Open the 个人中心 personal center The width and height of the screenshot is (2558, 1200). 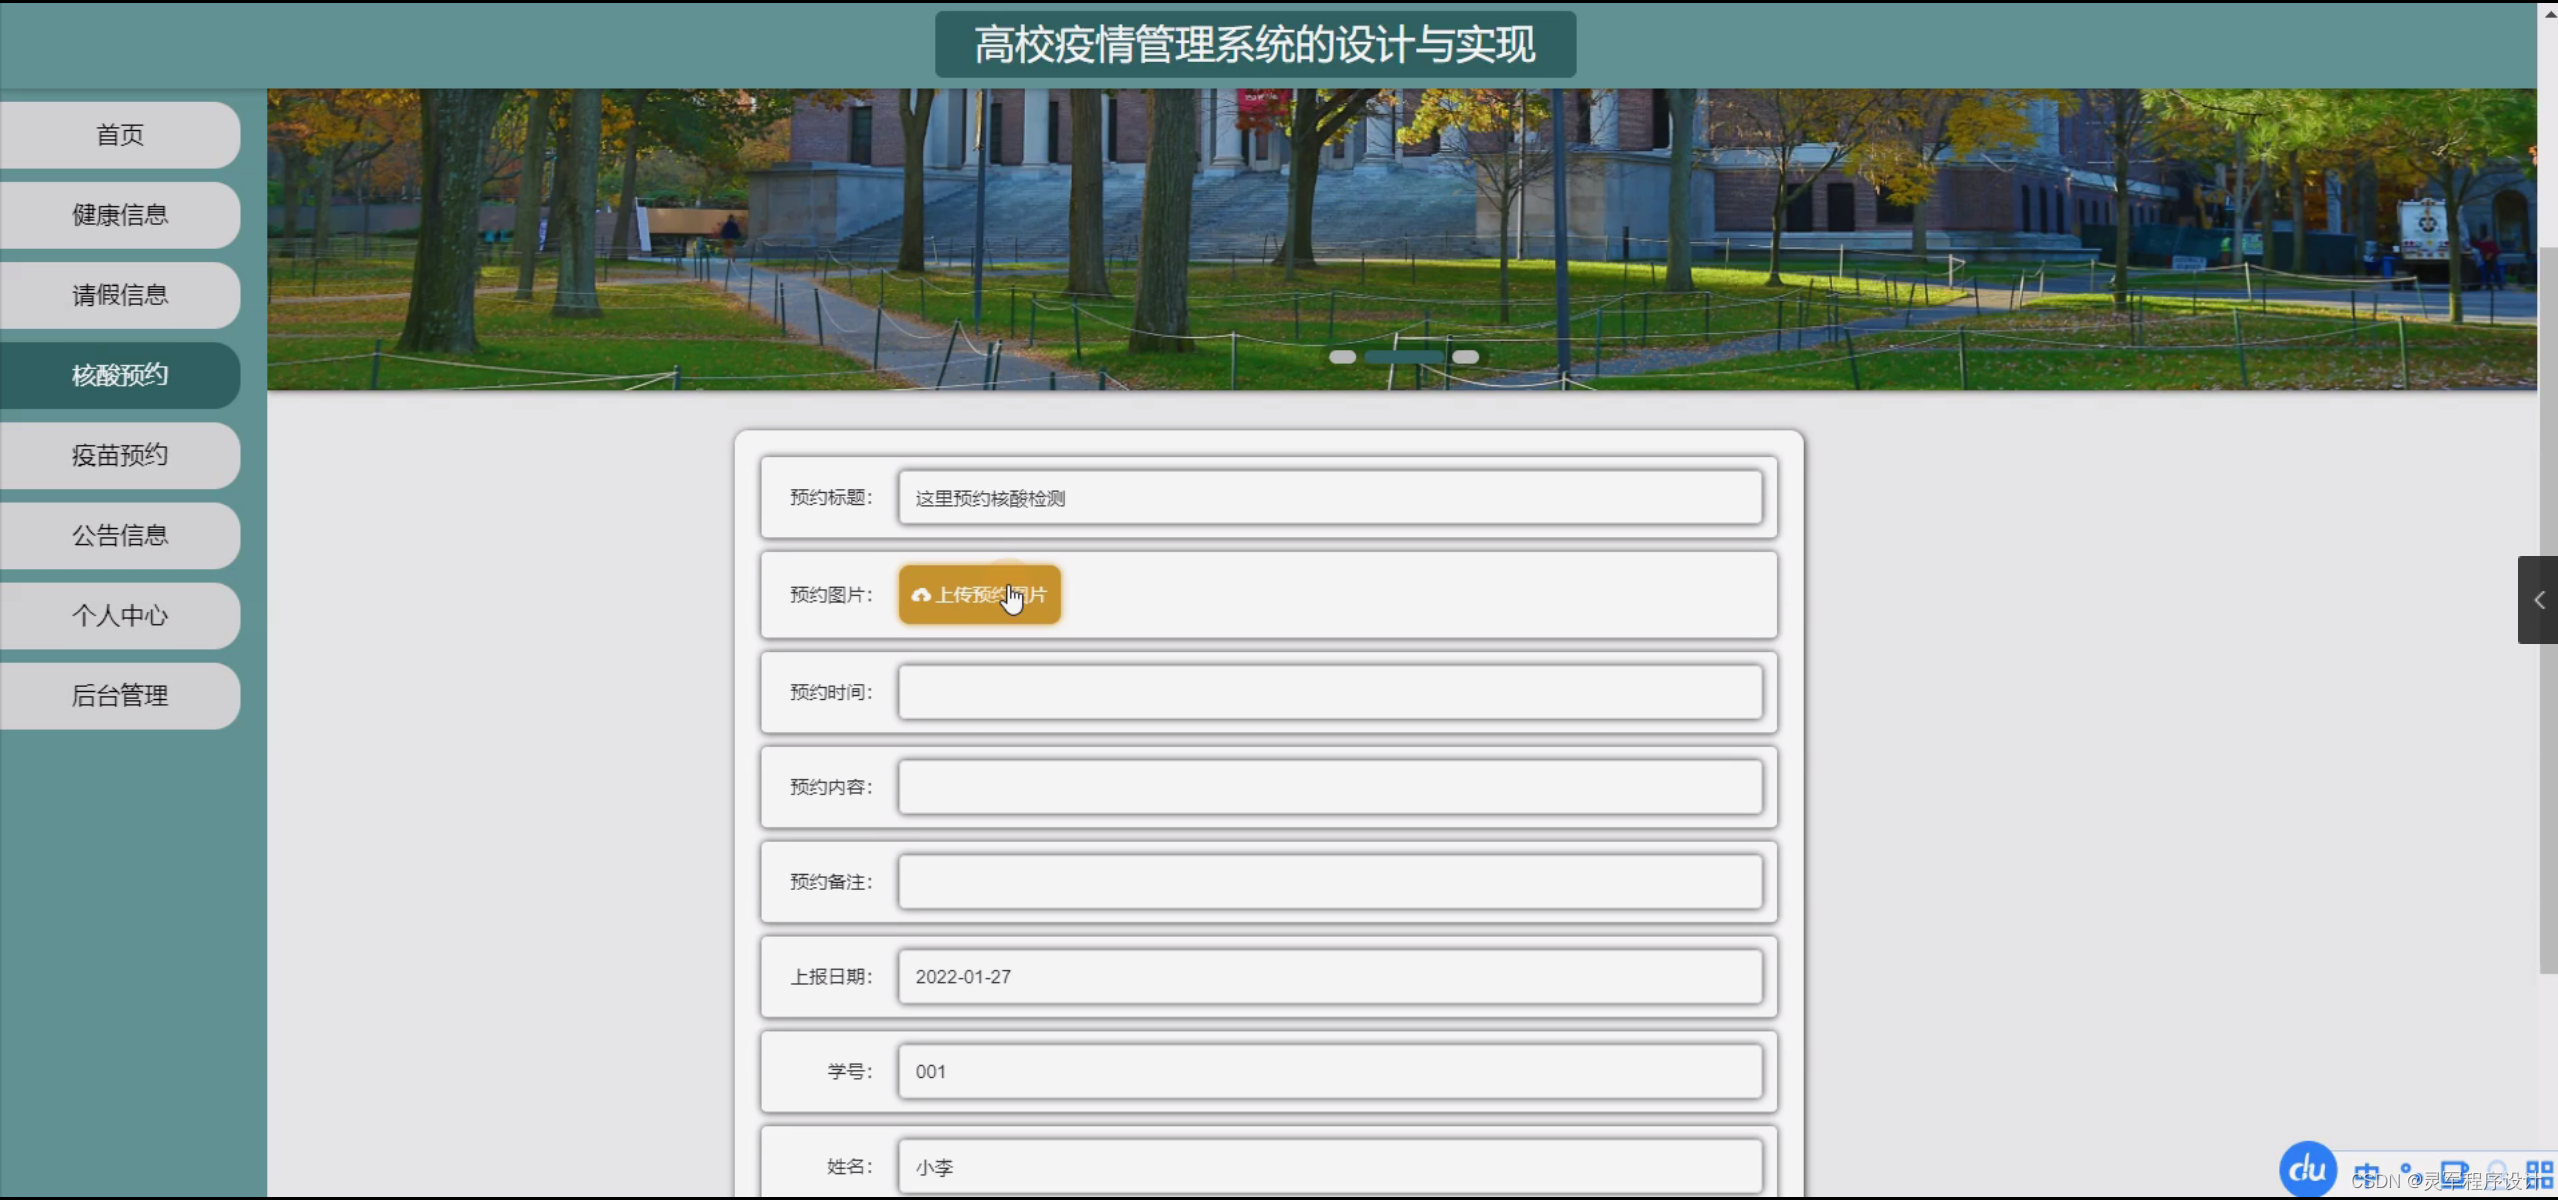pyautogui.click(x=120, y=615)
